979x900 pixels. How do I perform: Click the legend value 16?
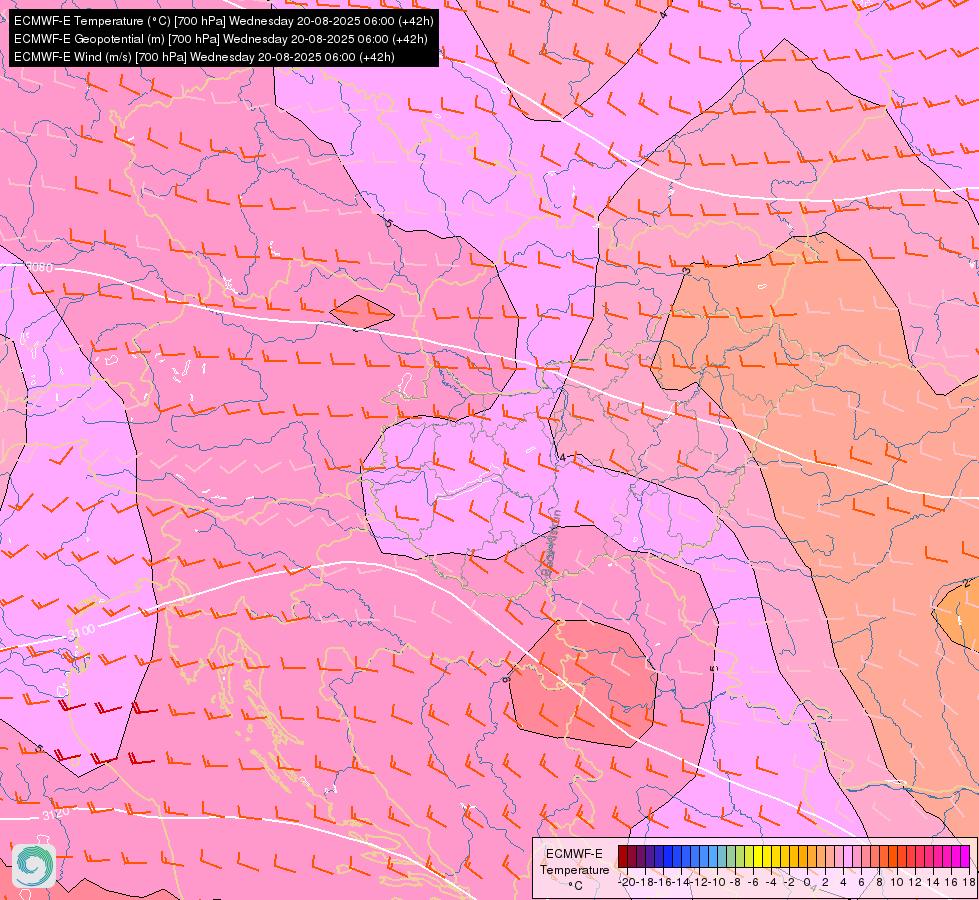[x=951, y=882]
